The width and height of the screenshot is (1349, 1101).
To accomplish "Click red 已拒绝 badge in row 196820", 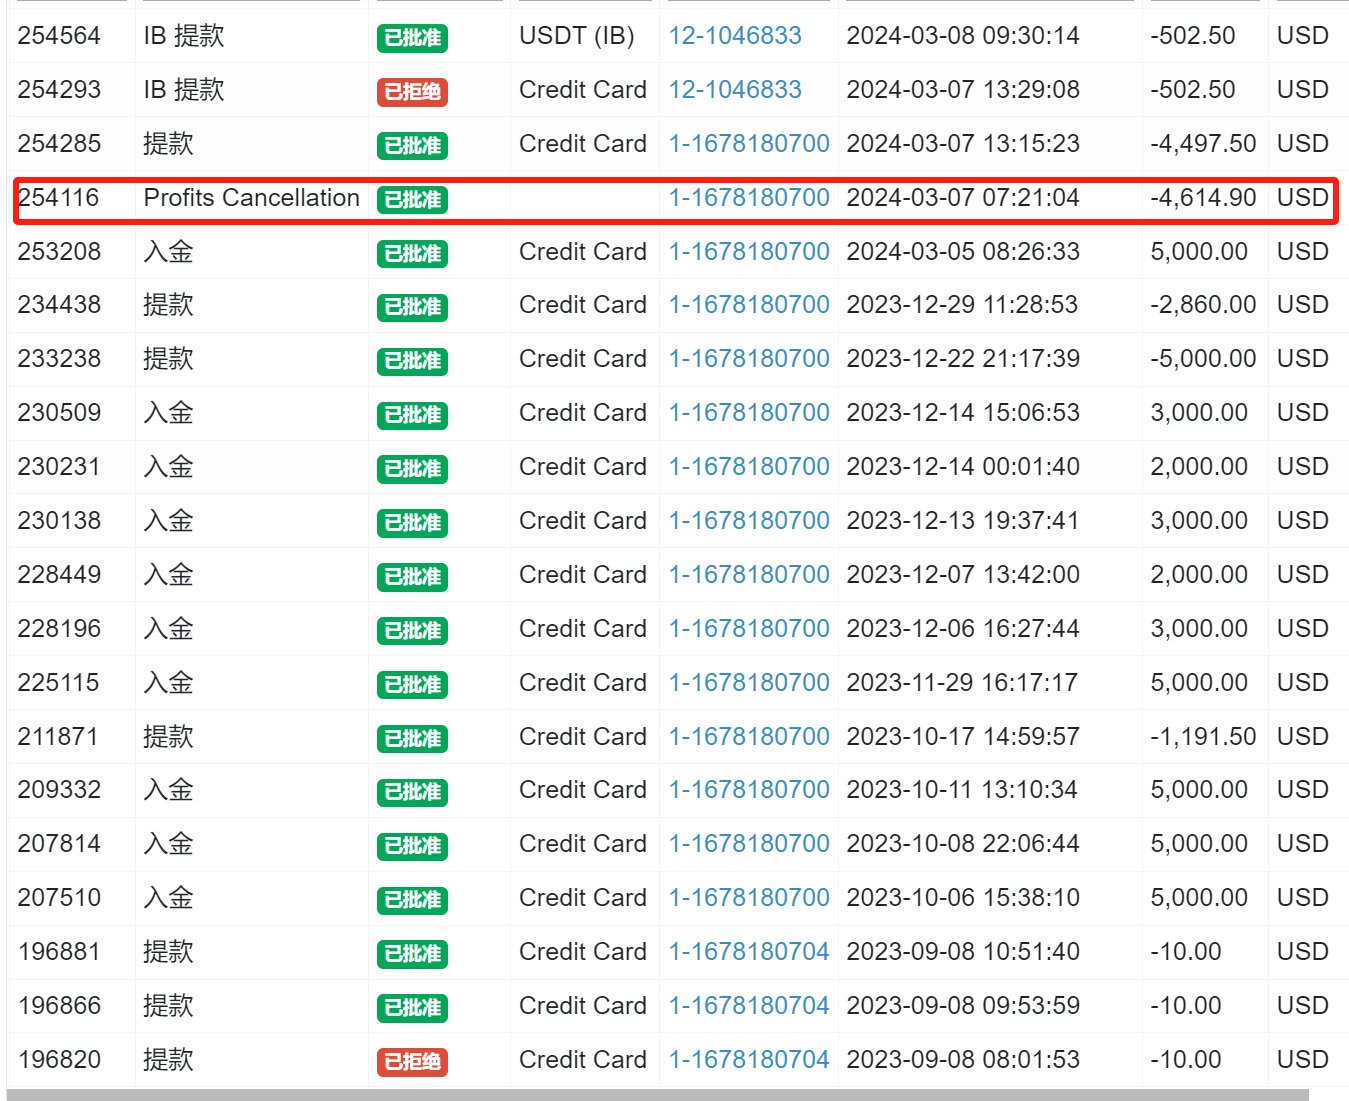I will (412, 1062).
